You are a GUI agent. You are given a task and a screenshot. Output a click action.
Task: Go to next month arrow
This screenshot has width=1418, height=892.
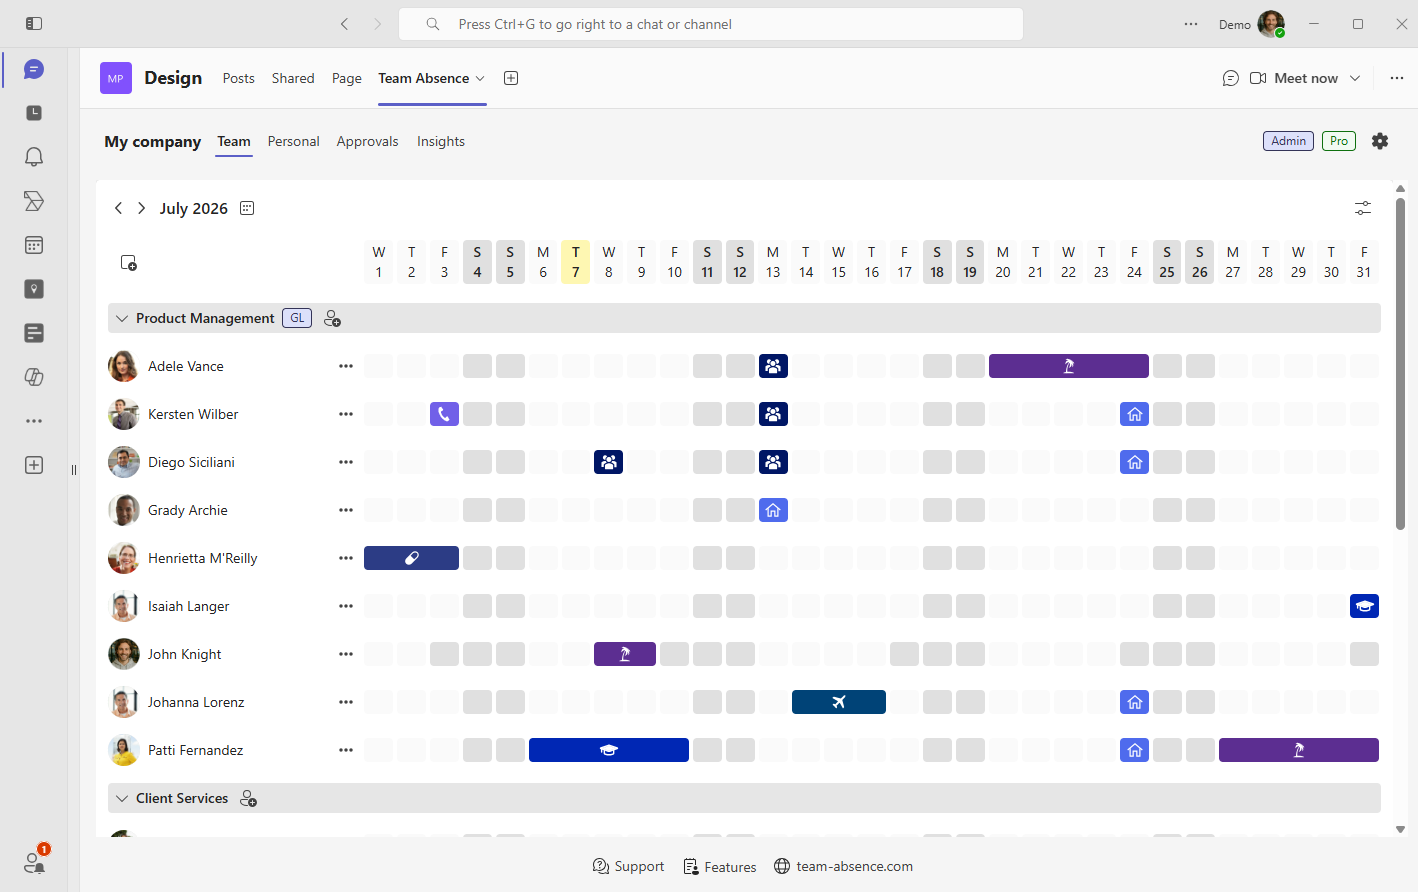coord(142,208)
